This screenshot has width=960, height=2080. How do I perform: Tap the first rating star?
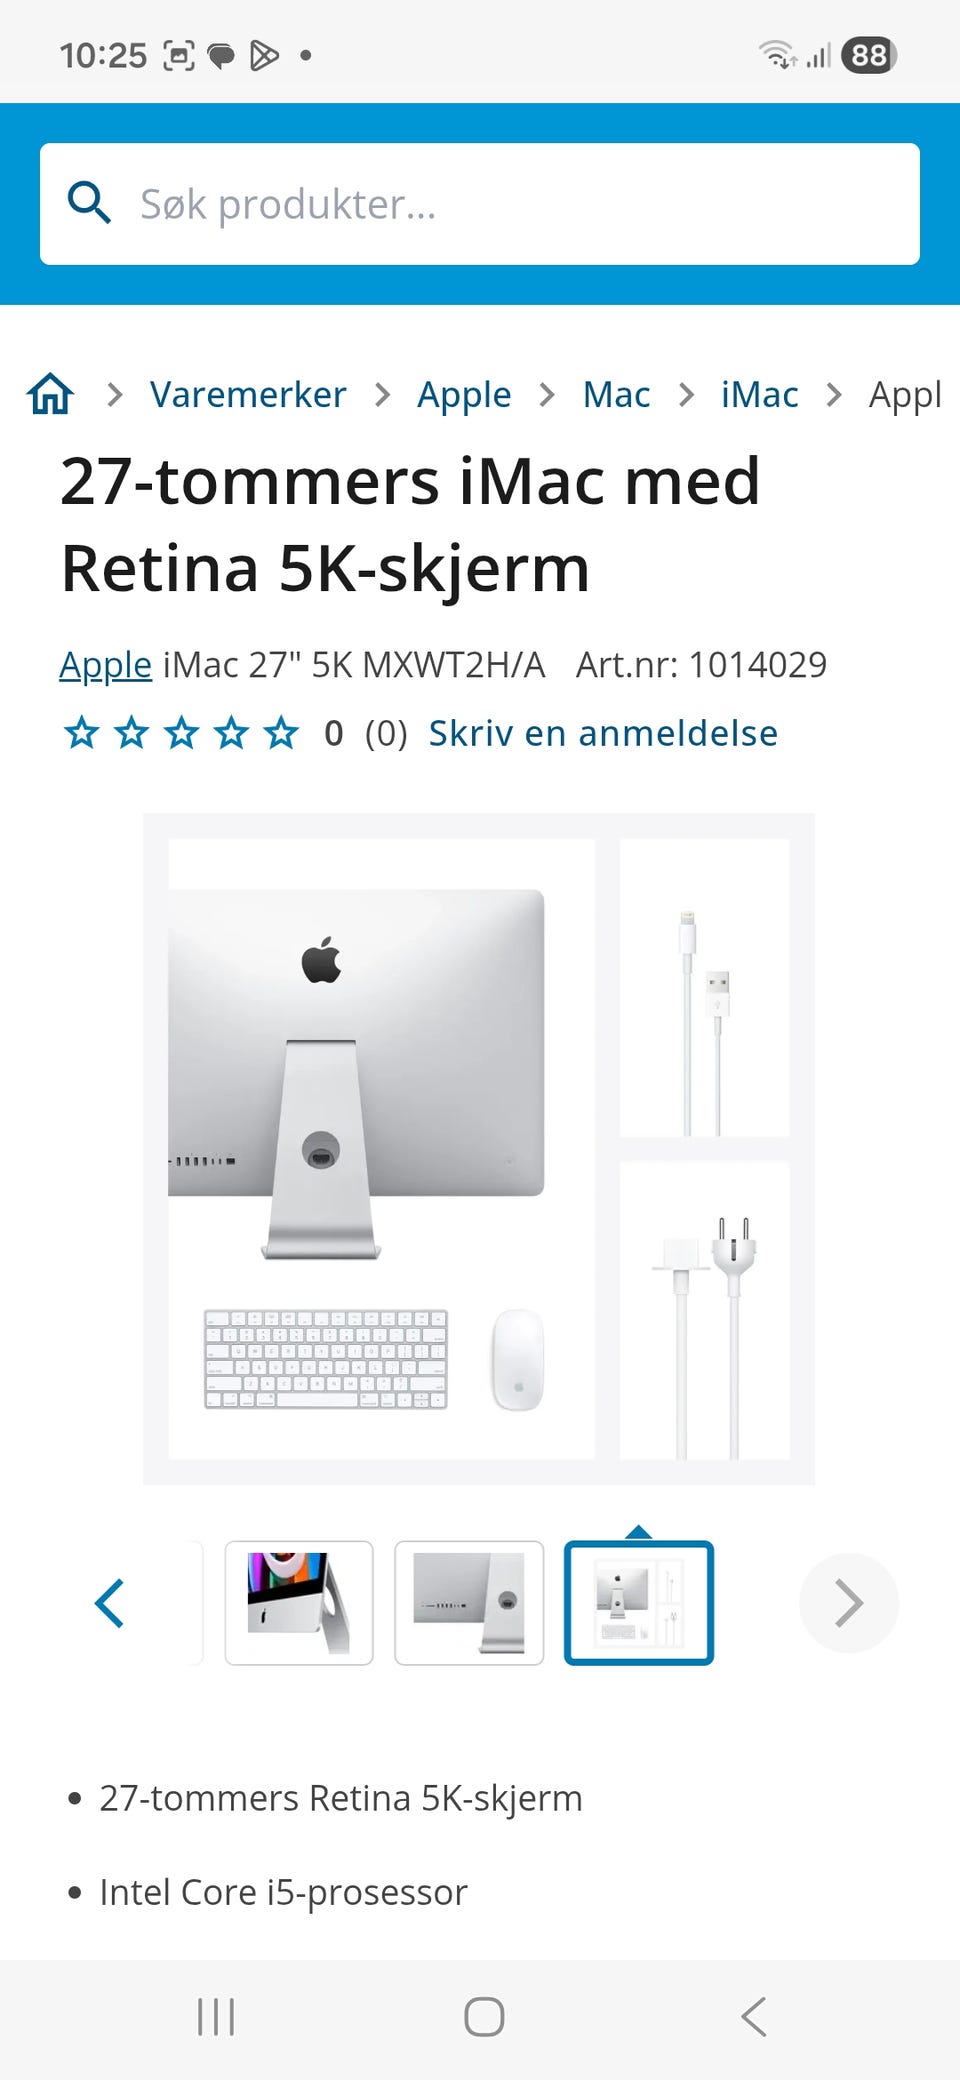coord(81,733)
